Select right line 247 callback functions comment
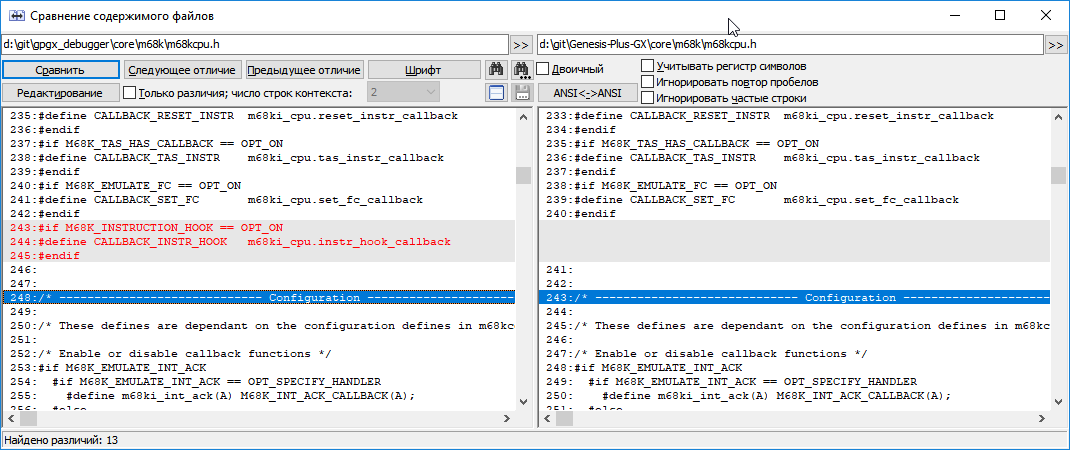The width and height of the screenshot is (1070, 450). coord(794,354)
